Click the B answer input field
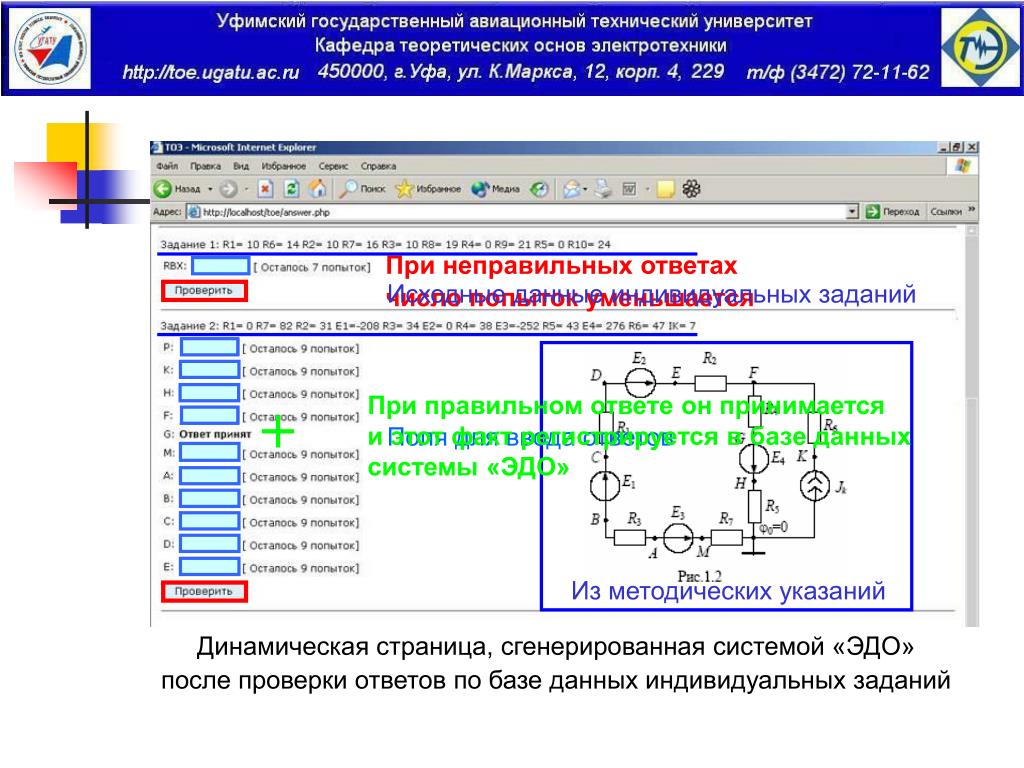 pos(210,499)
